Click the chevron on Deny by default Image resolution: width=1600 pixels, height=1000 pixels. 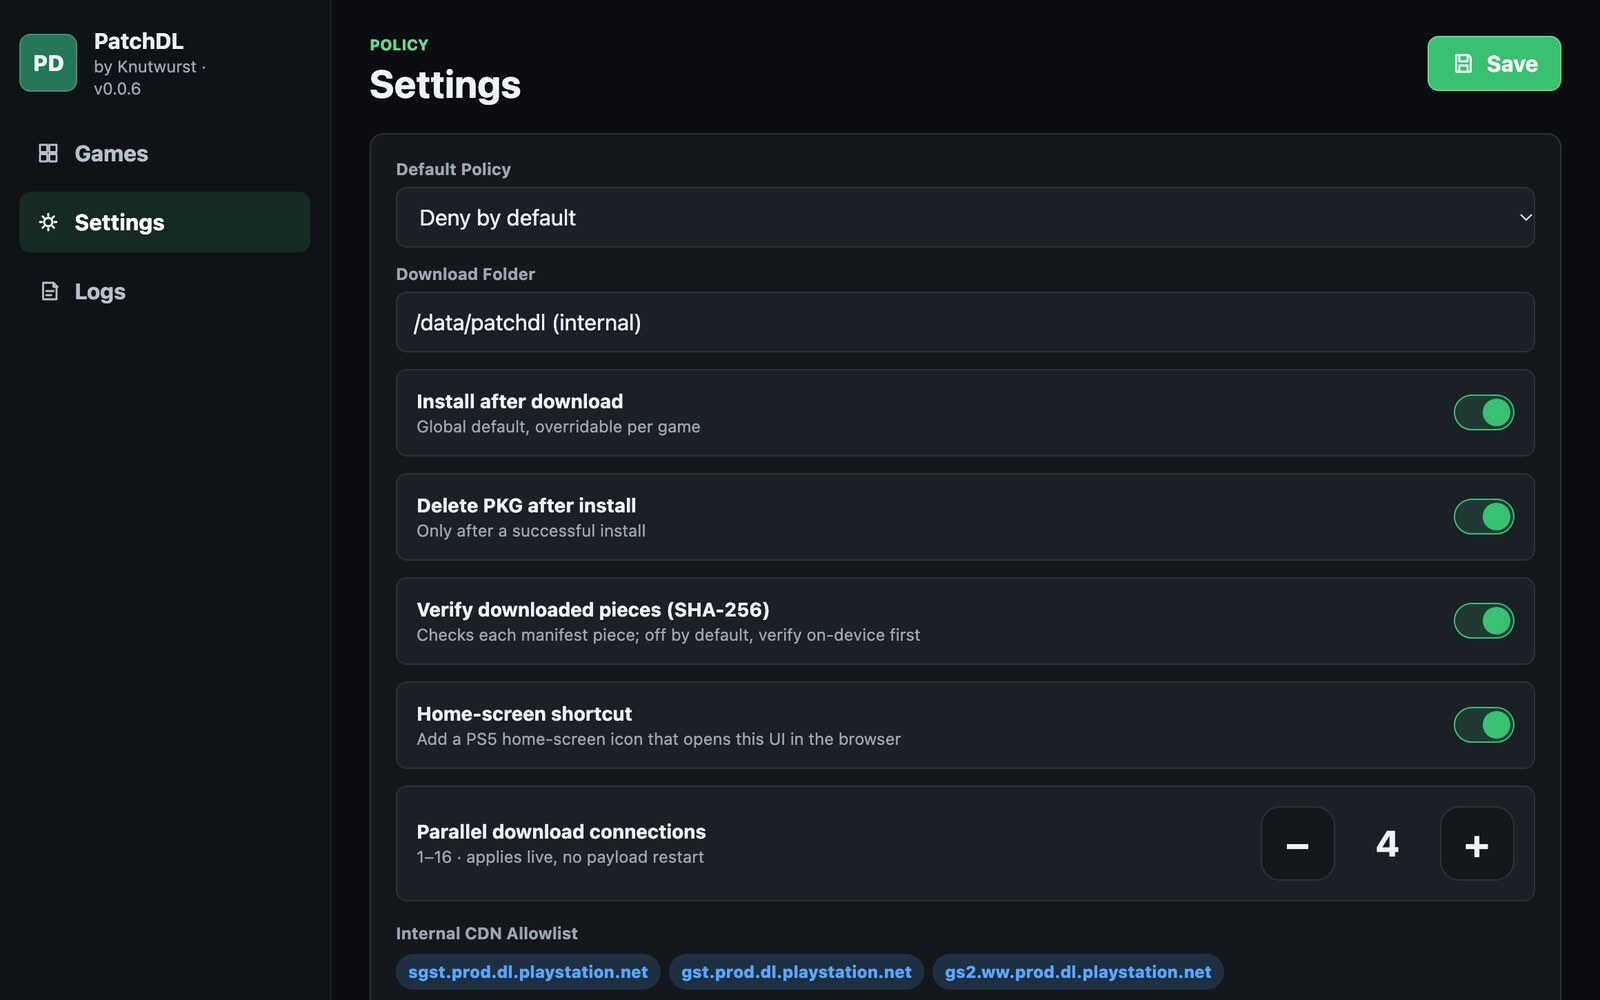(1525, 217)
